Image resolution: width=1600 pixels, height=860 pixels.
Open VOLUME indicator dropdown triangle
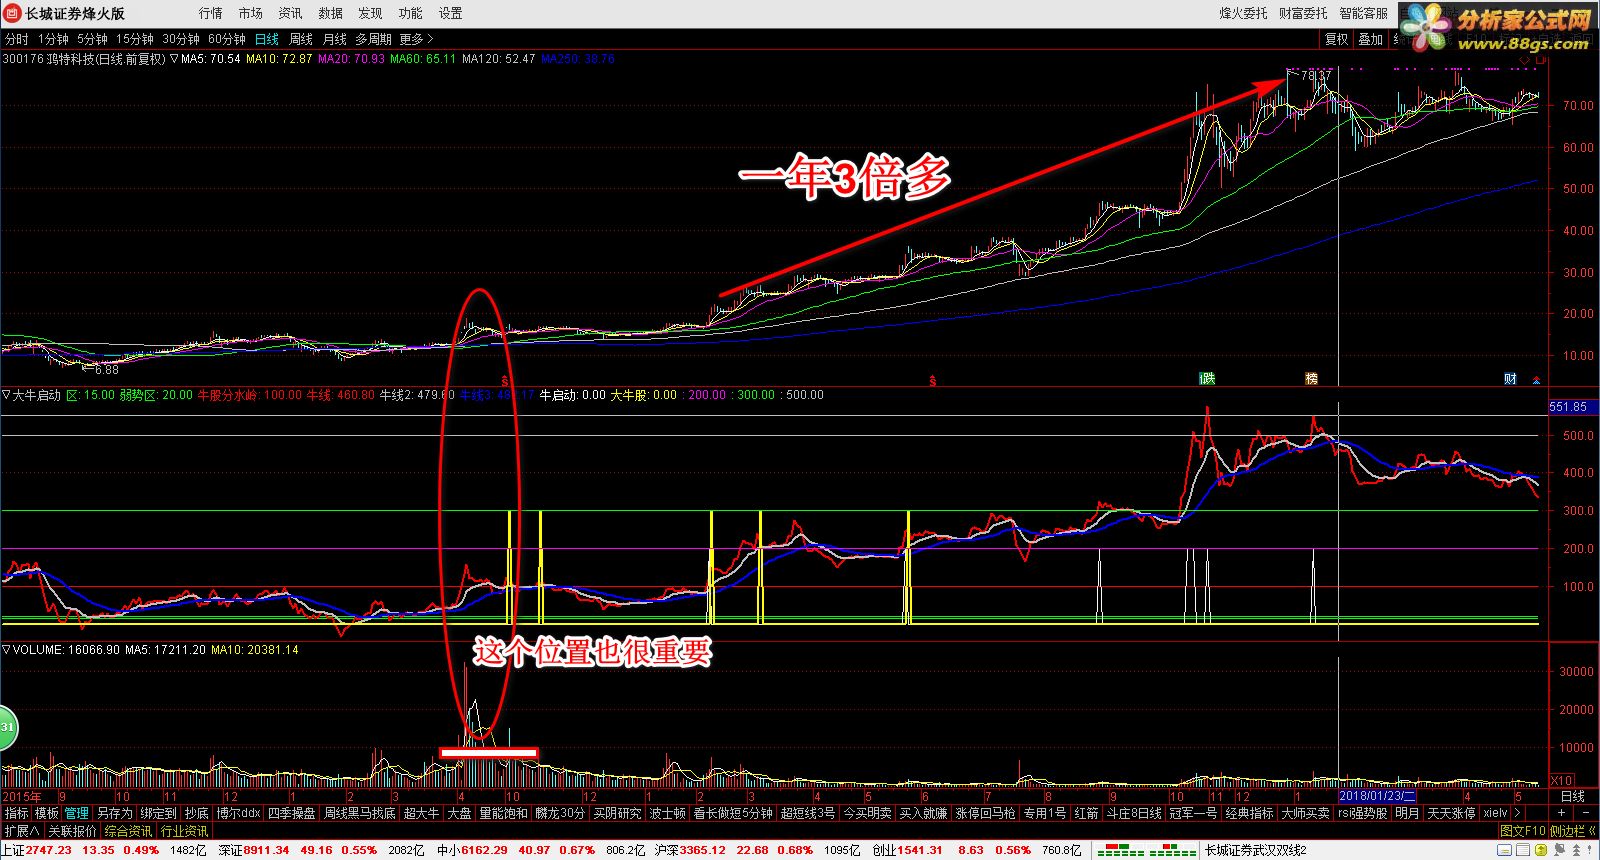(x=6, y=650)
